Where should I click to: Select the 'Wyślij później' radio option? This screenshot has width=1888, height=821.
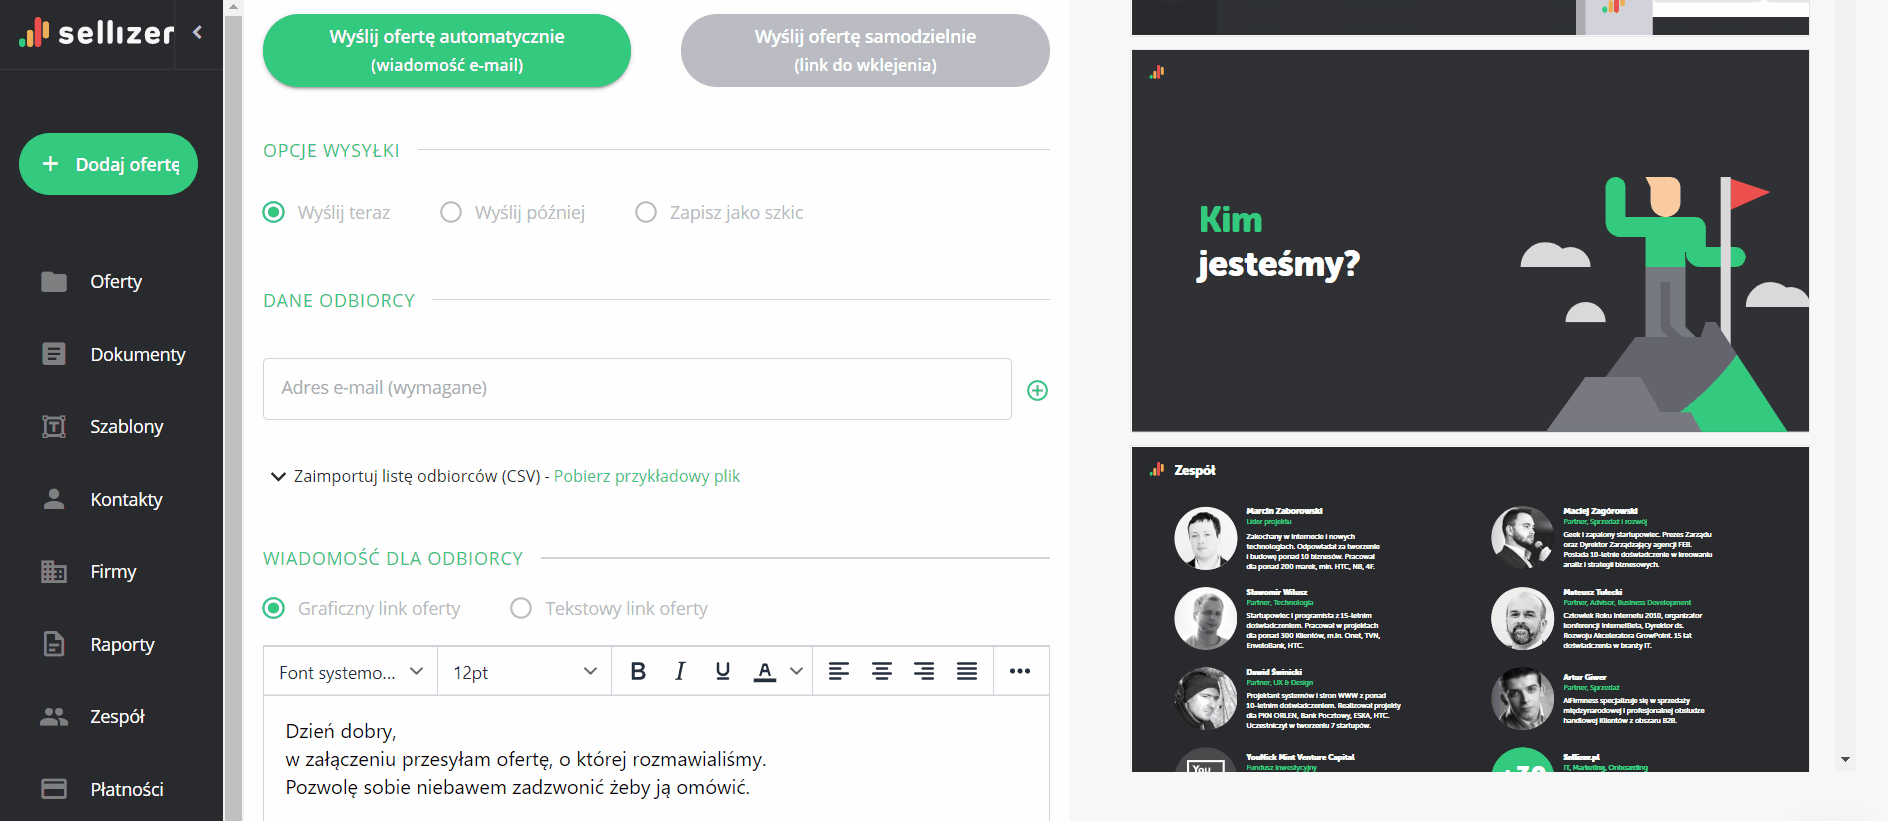pos(451,212)
